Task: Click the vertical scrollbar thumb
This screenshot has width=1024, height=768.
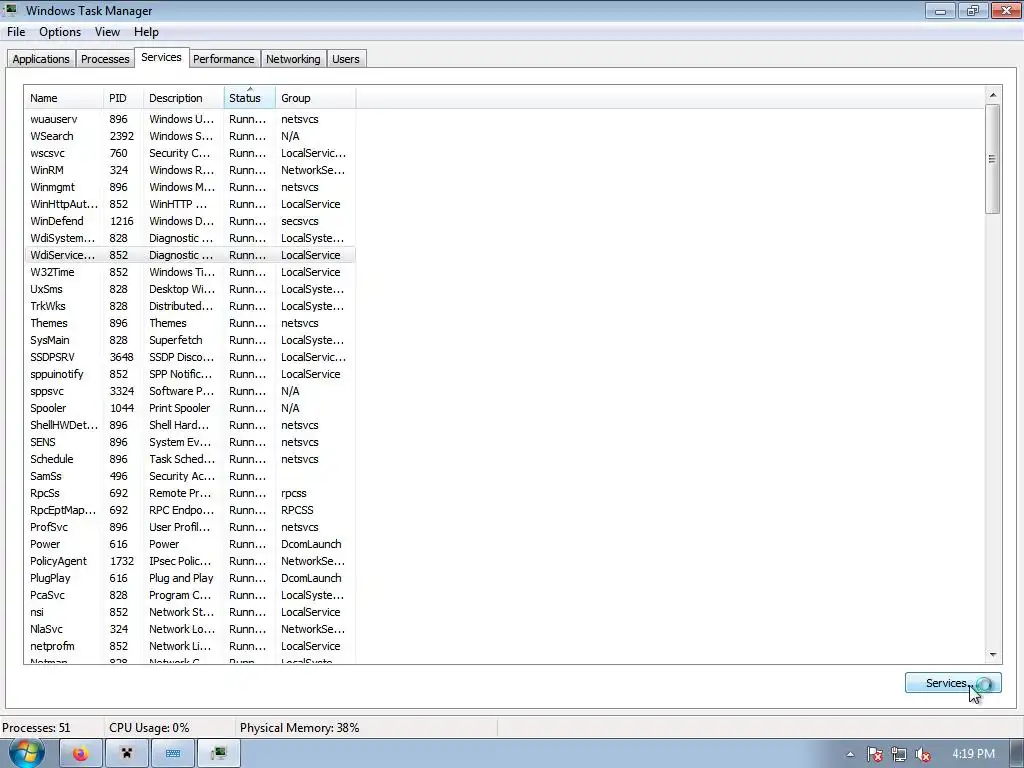Action: tap(993, 159)
